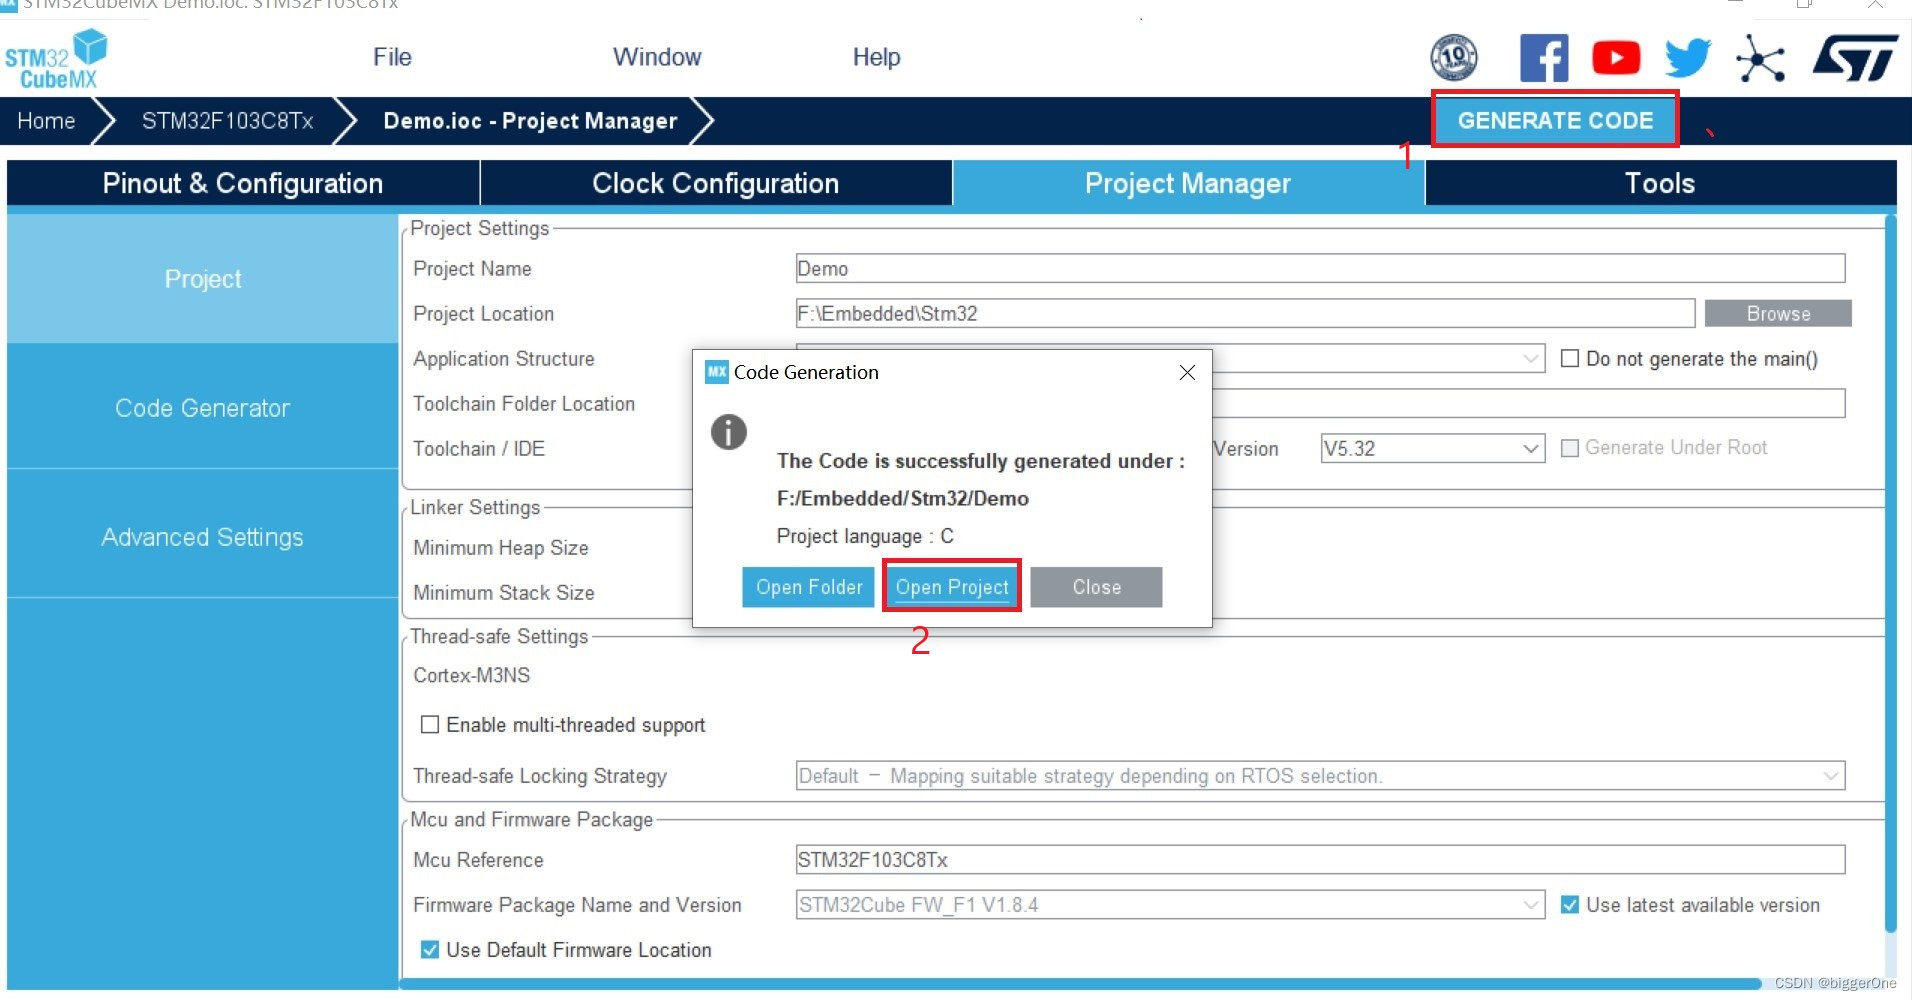Click STM32F103C8Tx breadcrumb
This screenshot has height=1000, width=1912.
point(228,121)
